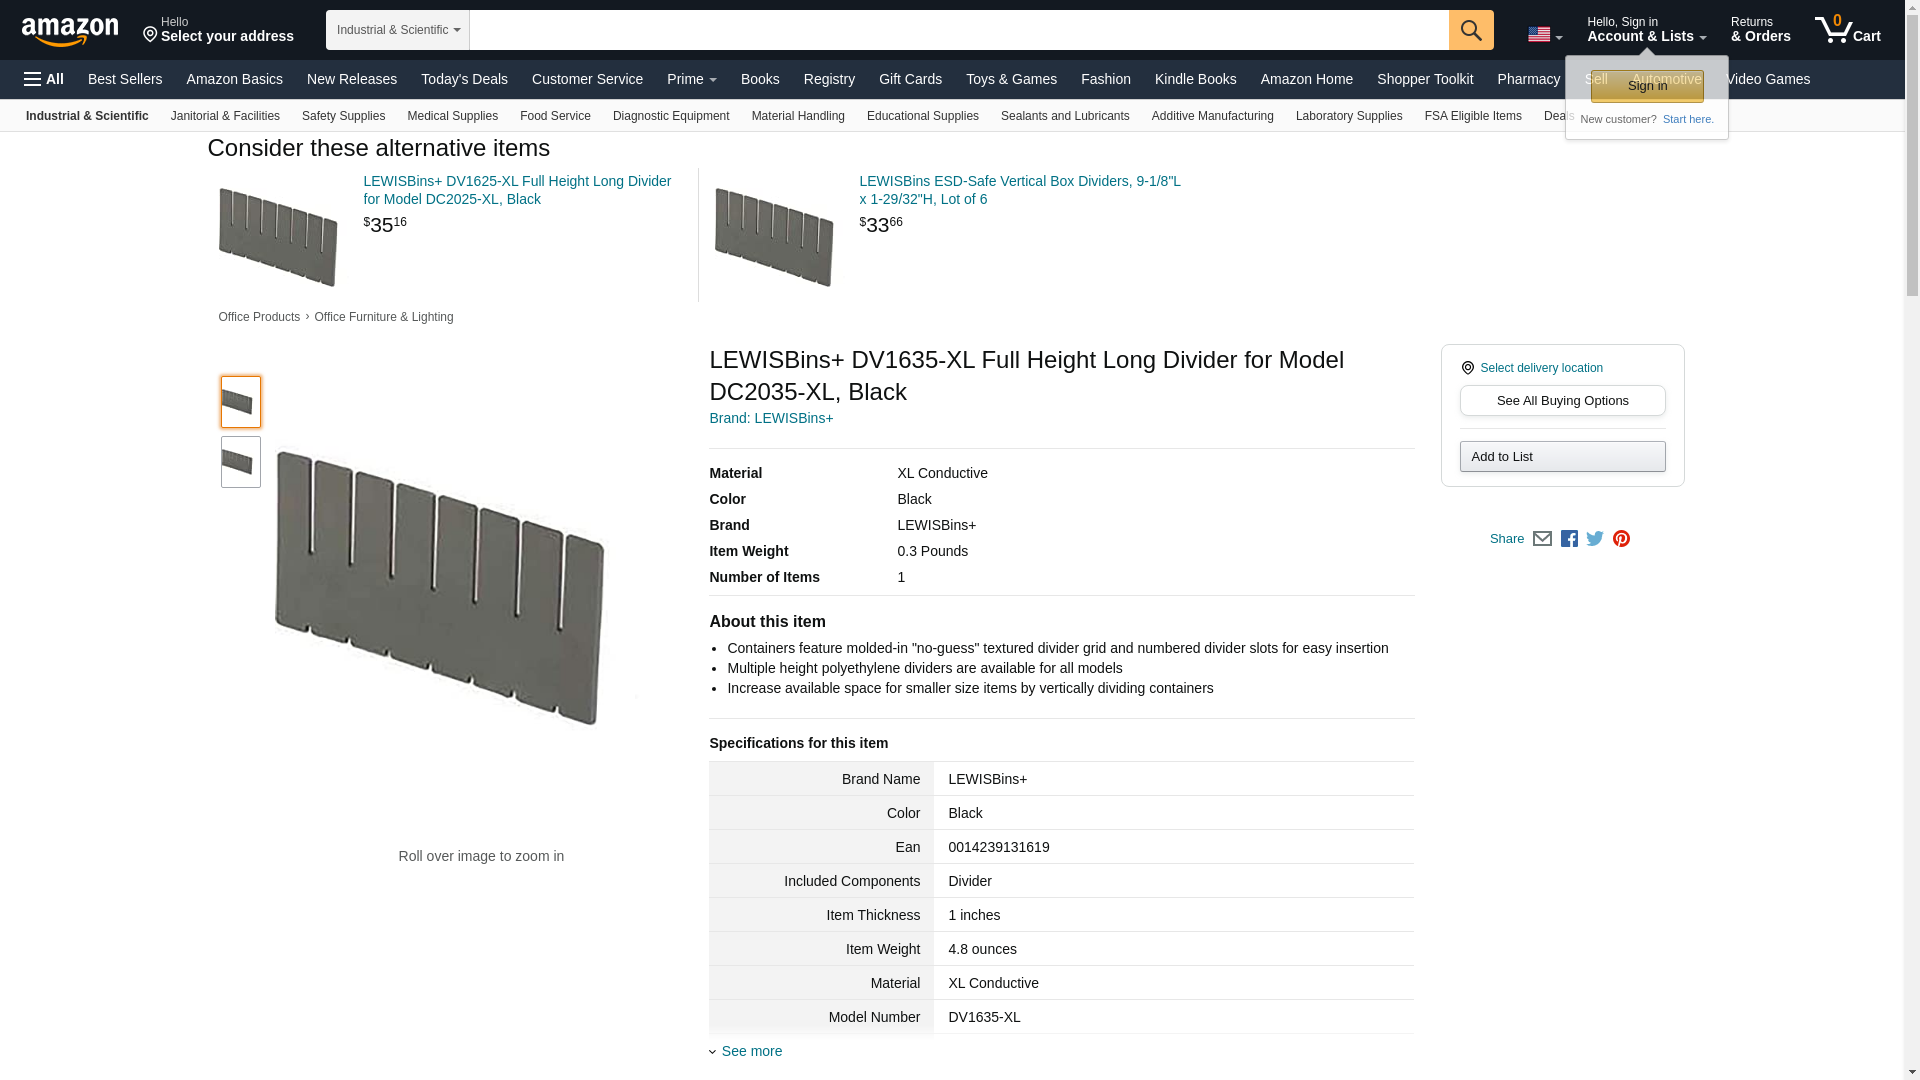Open the Brand: LEWISBins+ link
The height and width of the screenshot is (1080, 1920).
click(x=770, y=418)
